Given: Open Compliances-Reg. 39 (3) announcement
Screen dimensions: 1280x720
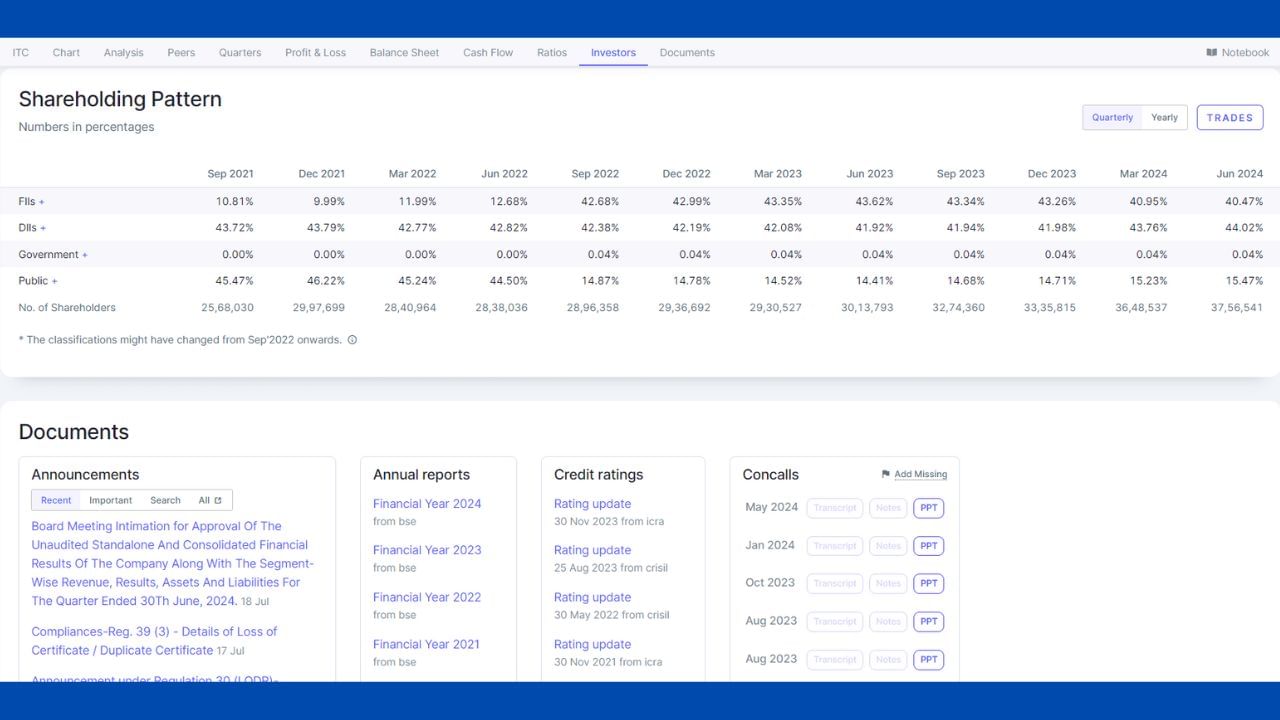Looking at the screenshot, I should [x=154, y=641].
